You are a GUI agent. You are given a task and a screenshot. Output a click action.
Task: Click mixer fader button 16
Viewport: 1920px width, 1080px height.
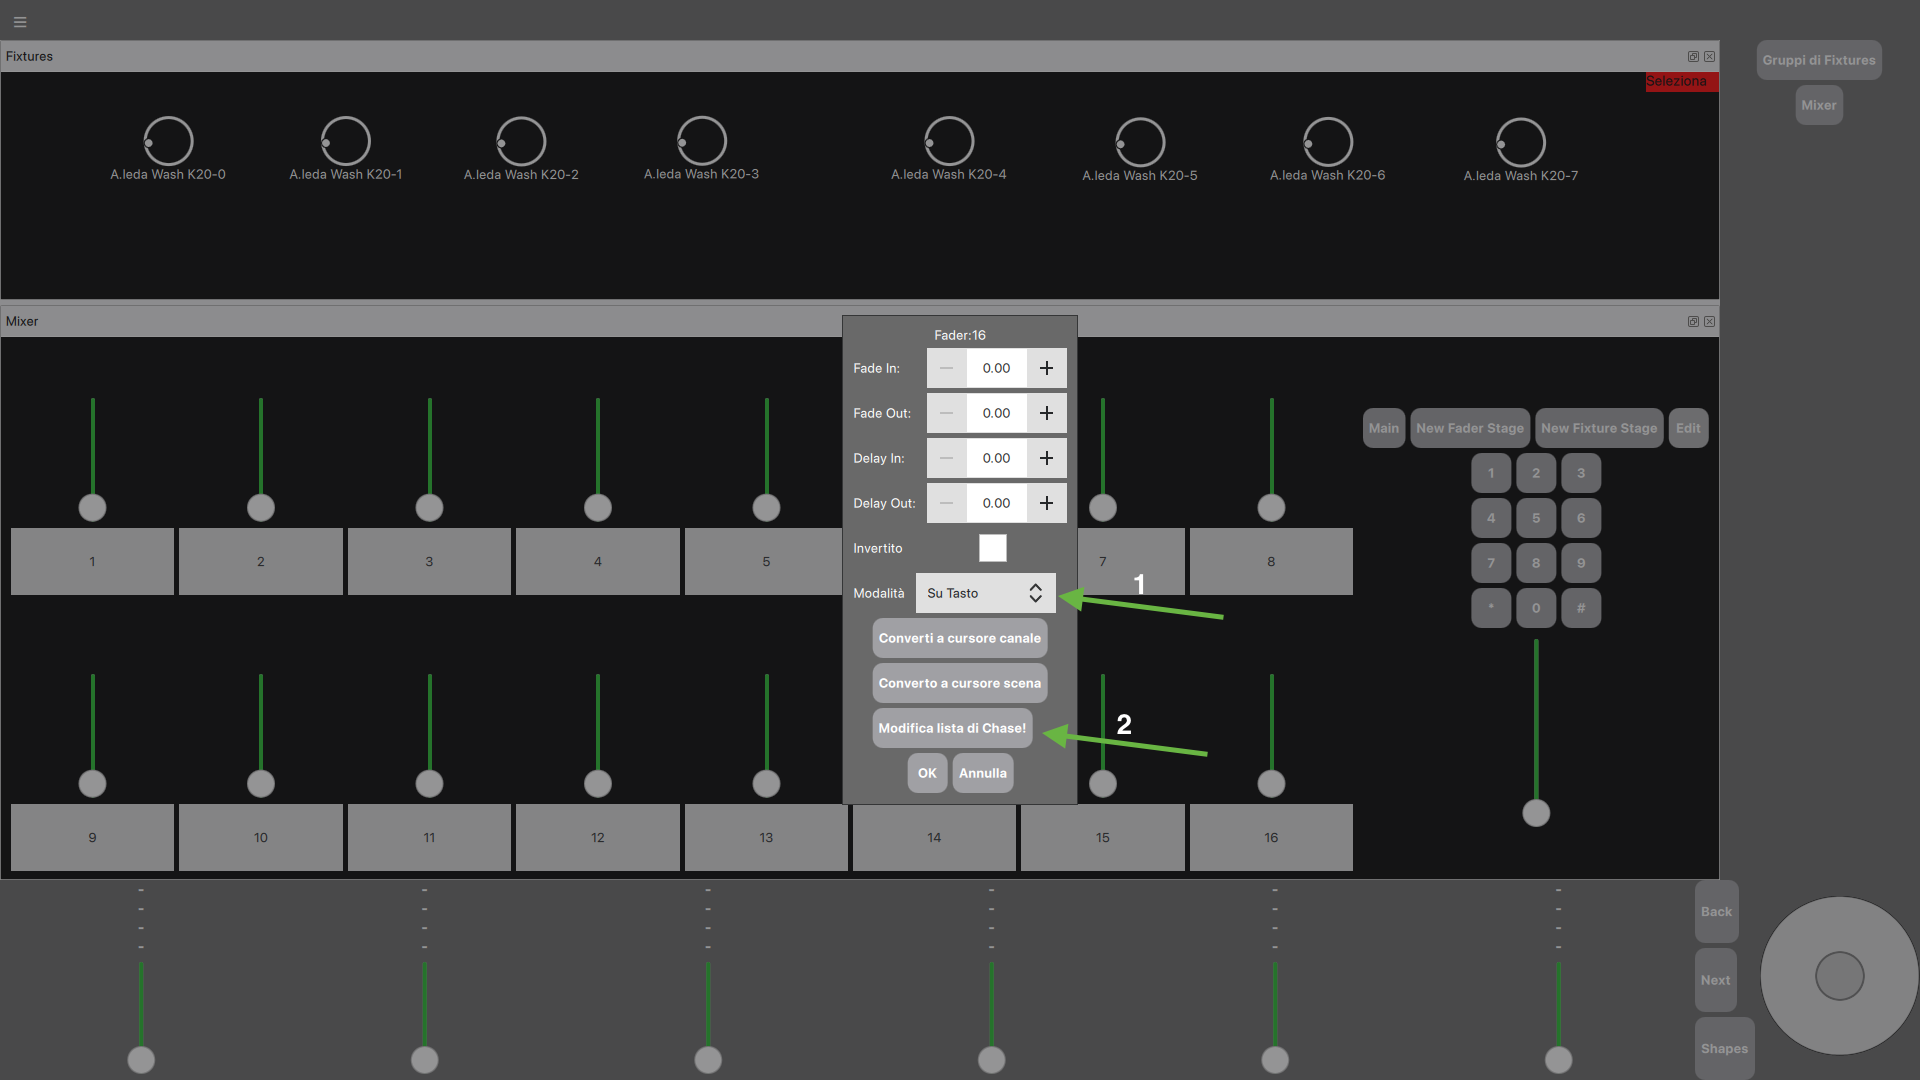1271,838
